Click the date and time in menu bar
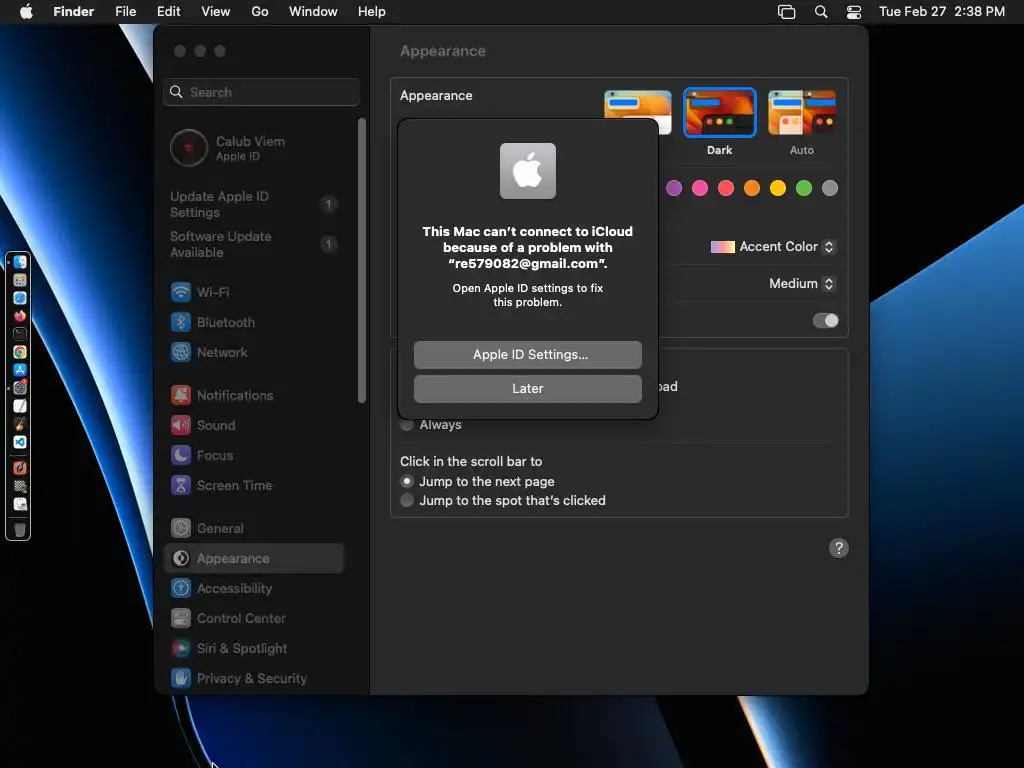The height and width of the screenshot is (768, 1024). (942, 12)
